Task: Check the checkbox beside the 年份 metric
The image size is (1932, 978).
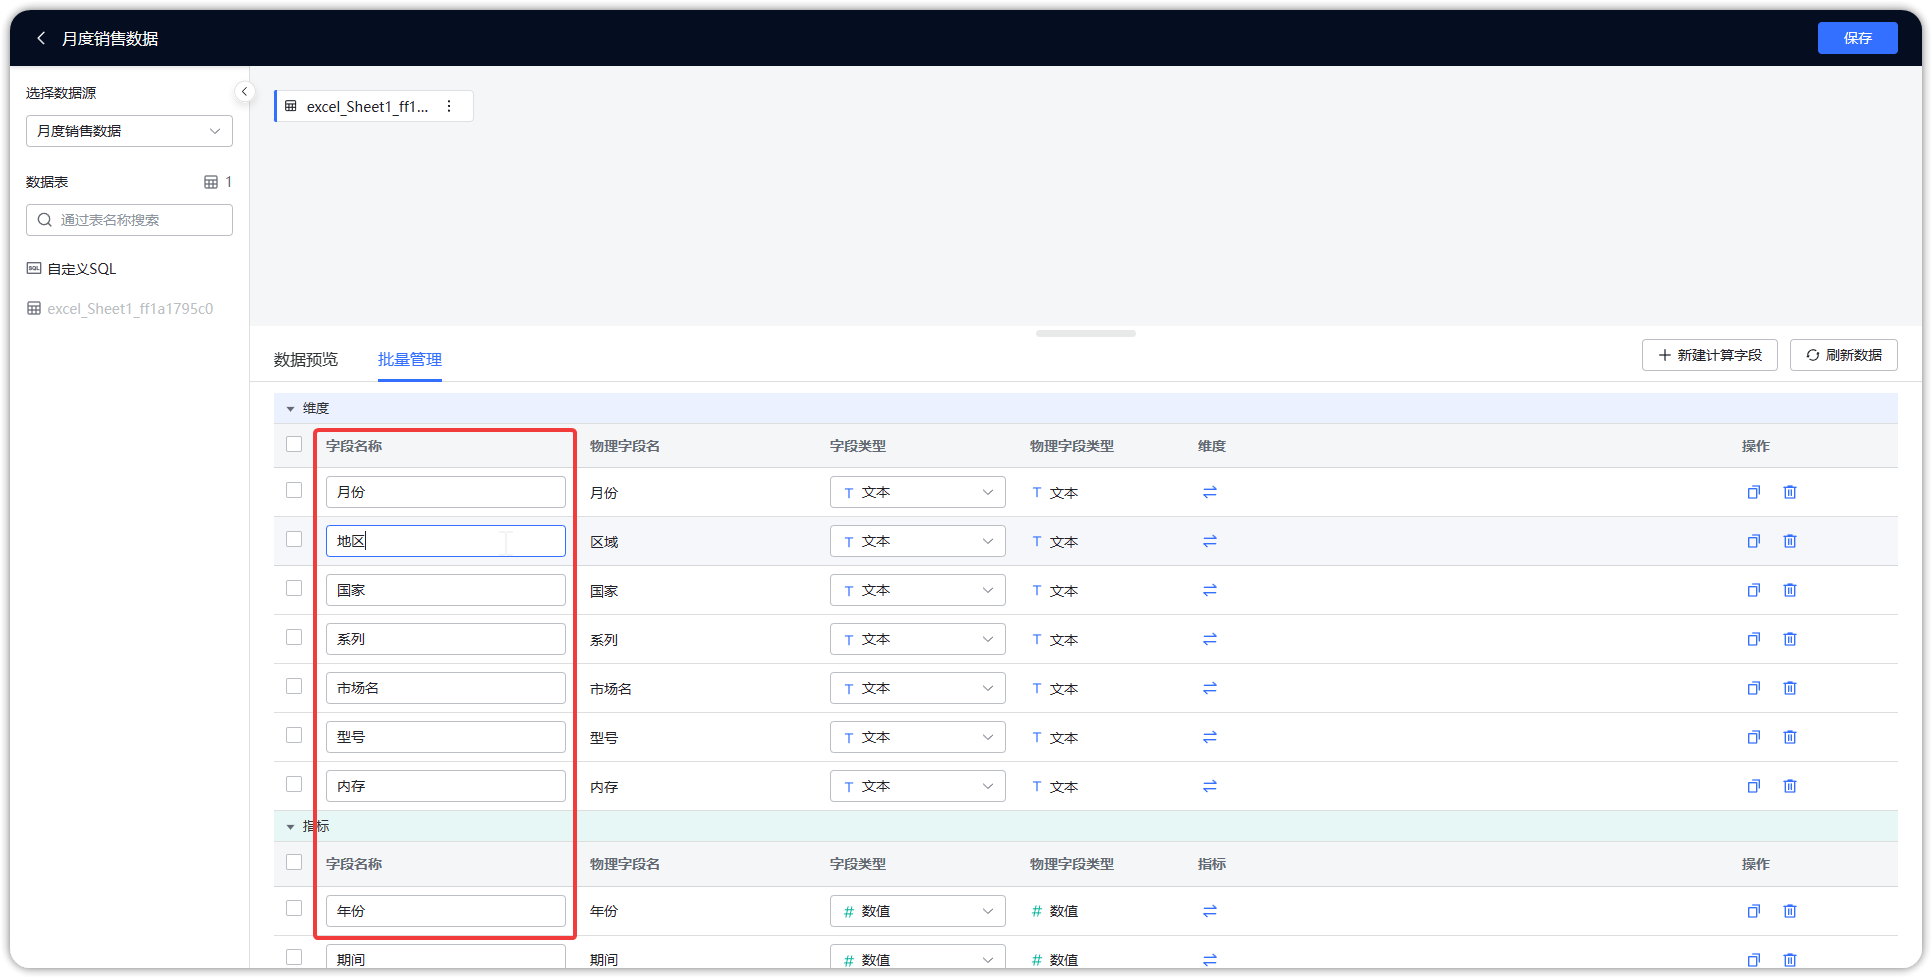Action: click(293, 908)
